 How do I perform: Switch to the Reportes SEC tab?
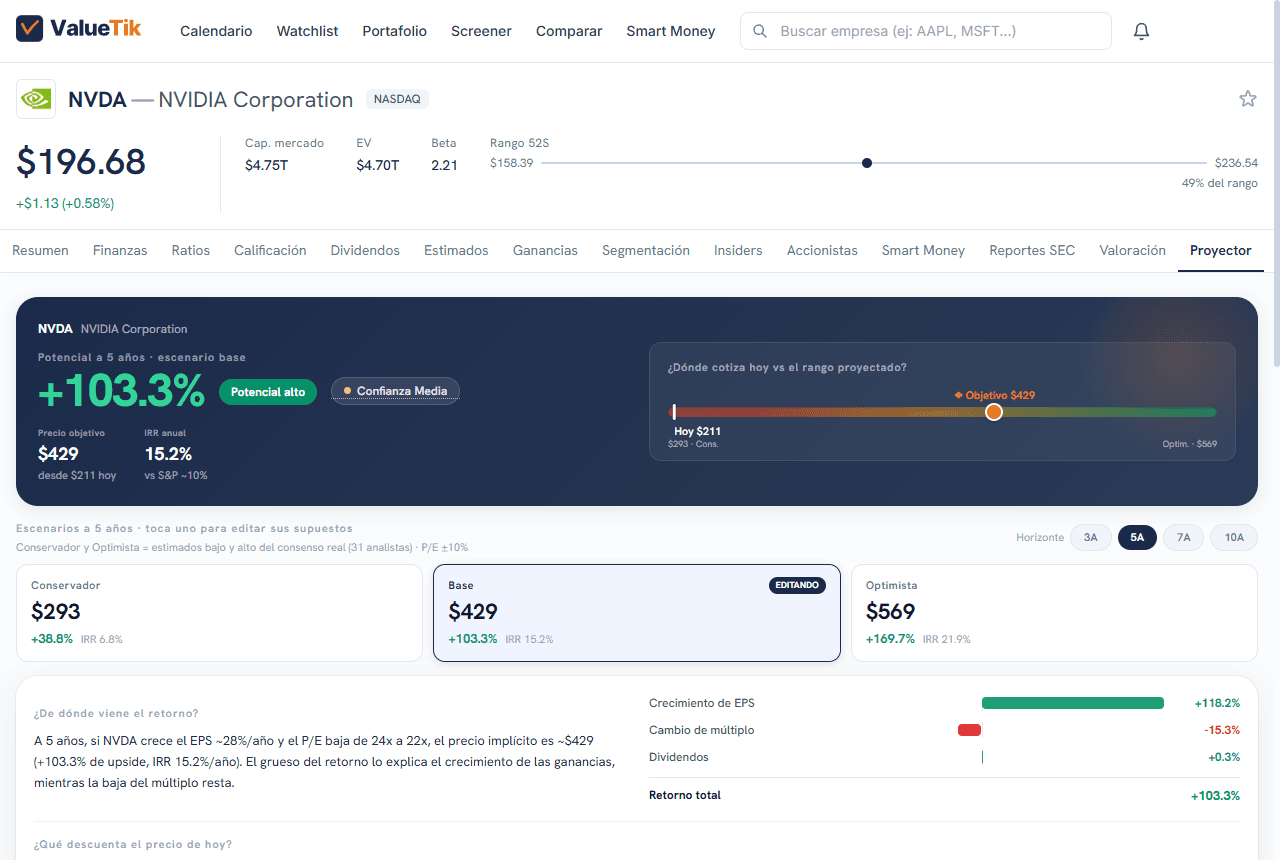(x=1032, y=251)
